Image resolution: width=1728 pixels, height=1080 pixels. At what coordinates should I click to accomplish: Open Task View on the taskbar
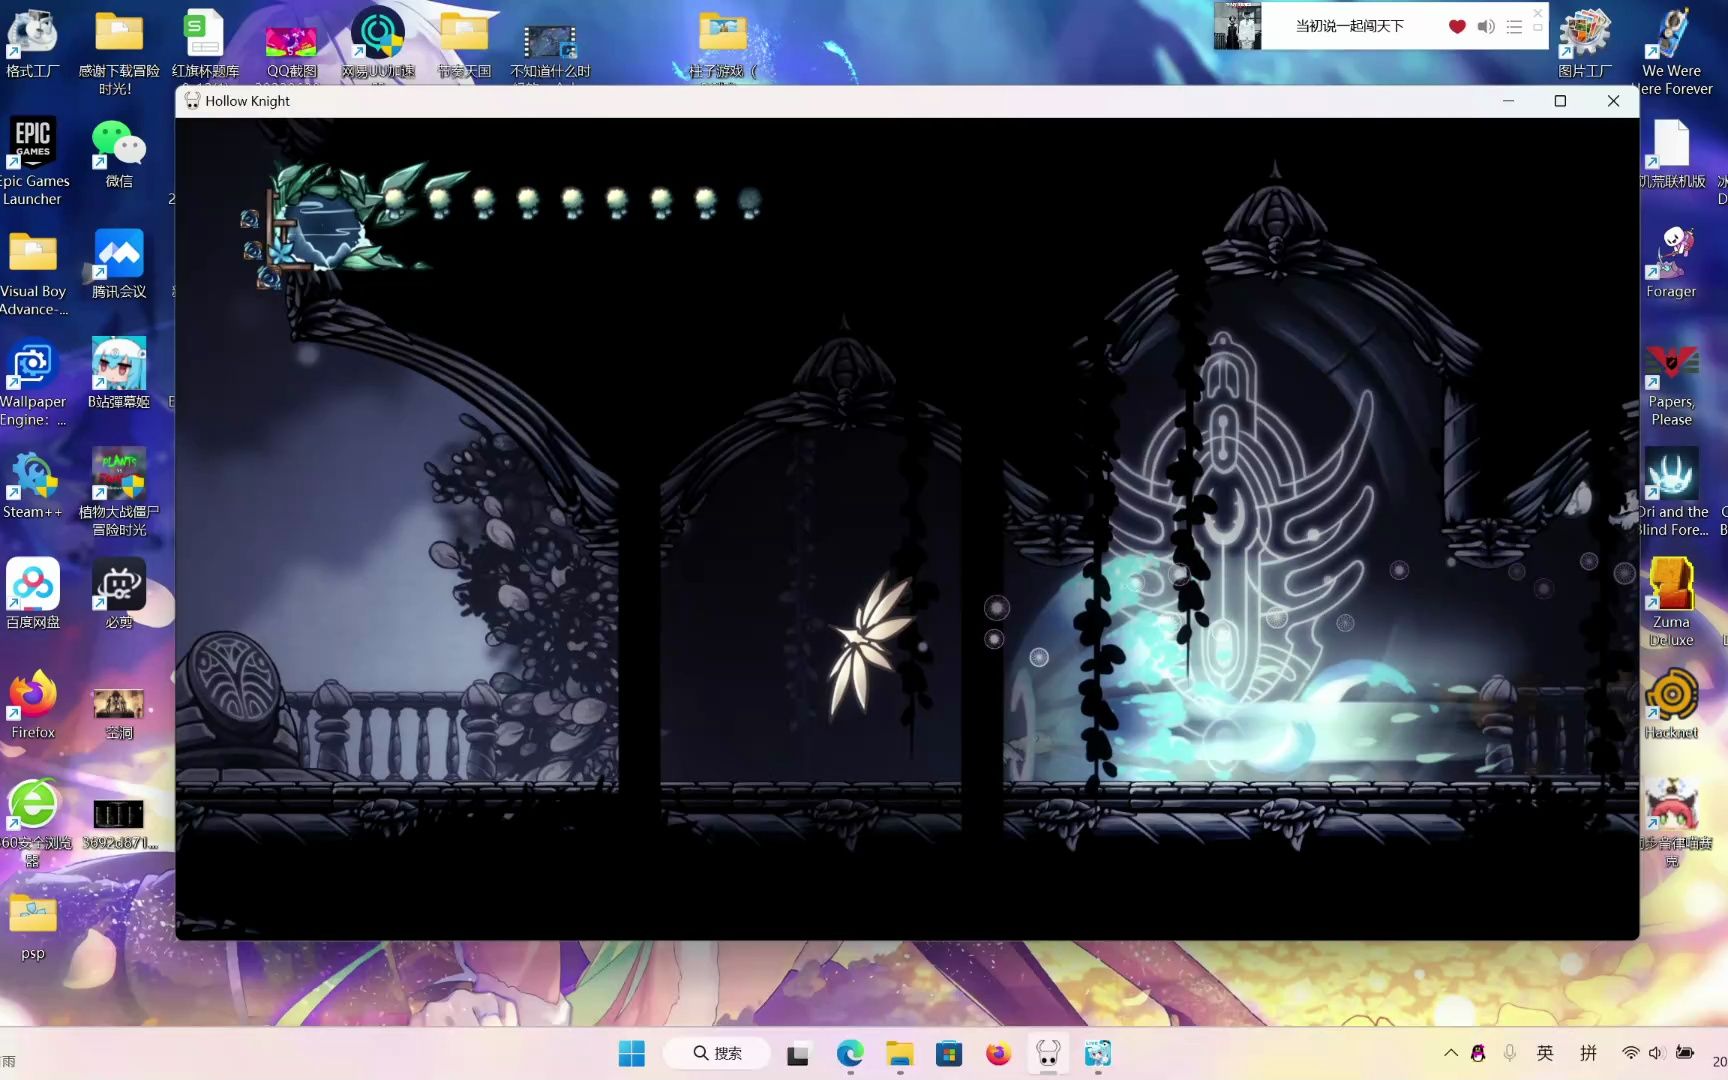click(x=797, y=1054)
